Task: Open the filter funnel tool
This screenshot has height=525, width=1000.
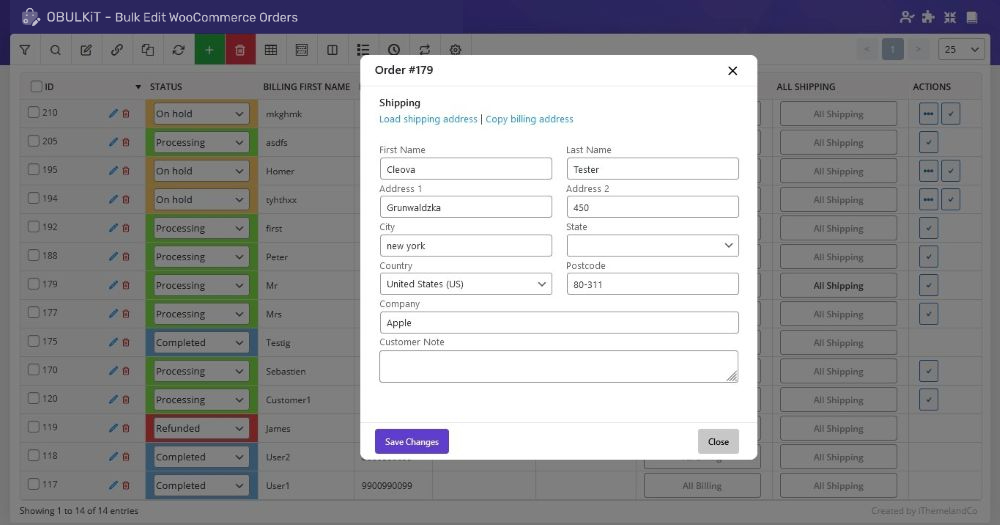Action: 25,49
